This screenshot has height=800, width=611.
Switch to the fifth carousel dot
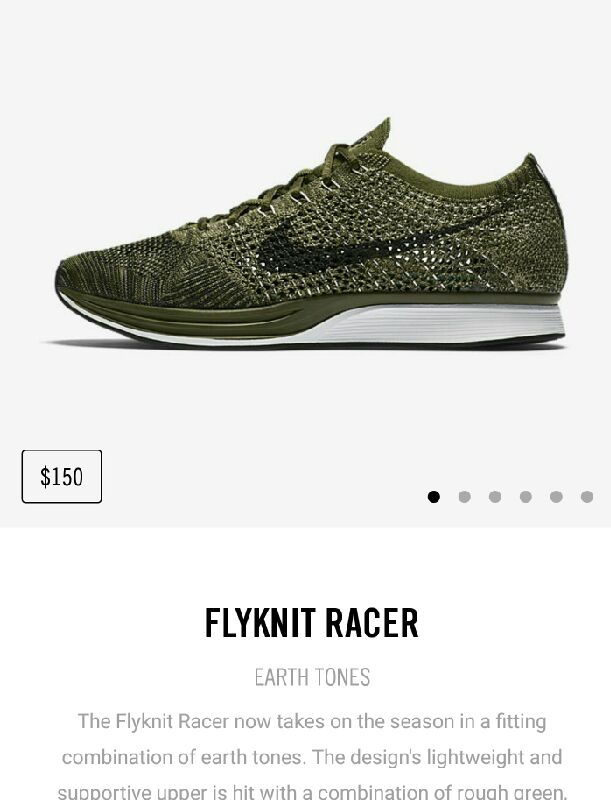(x=556, y=497)
